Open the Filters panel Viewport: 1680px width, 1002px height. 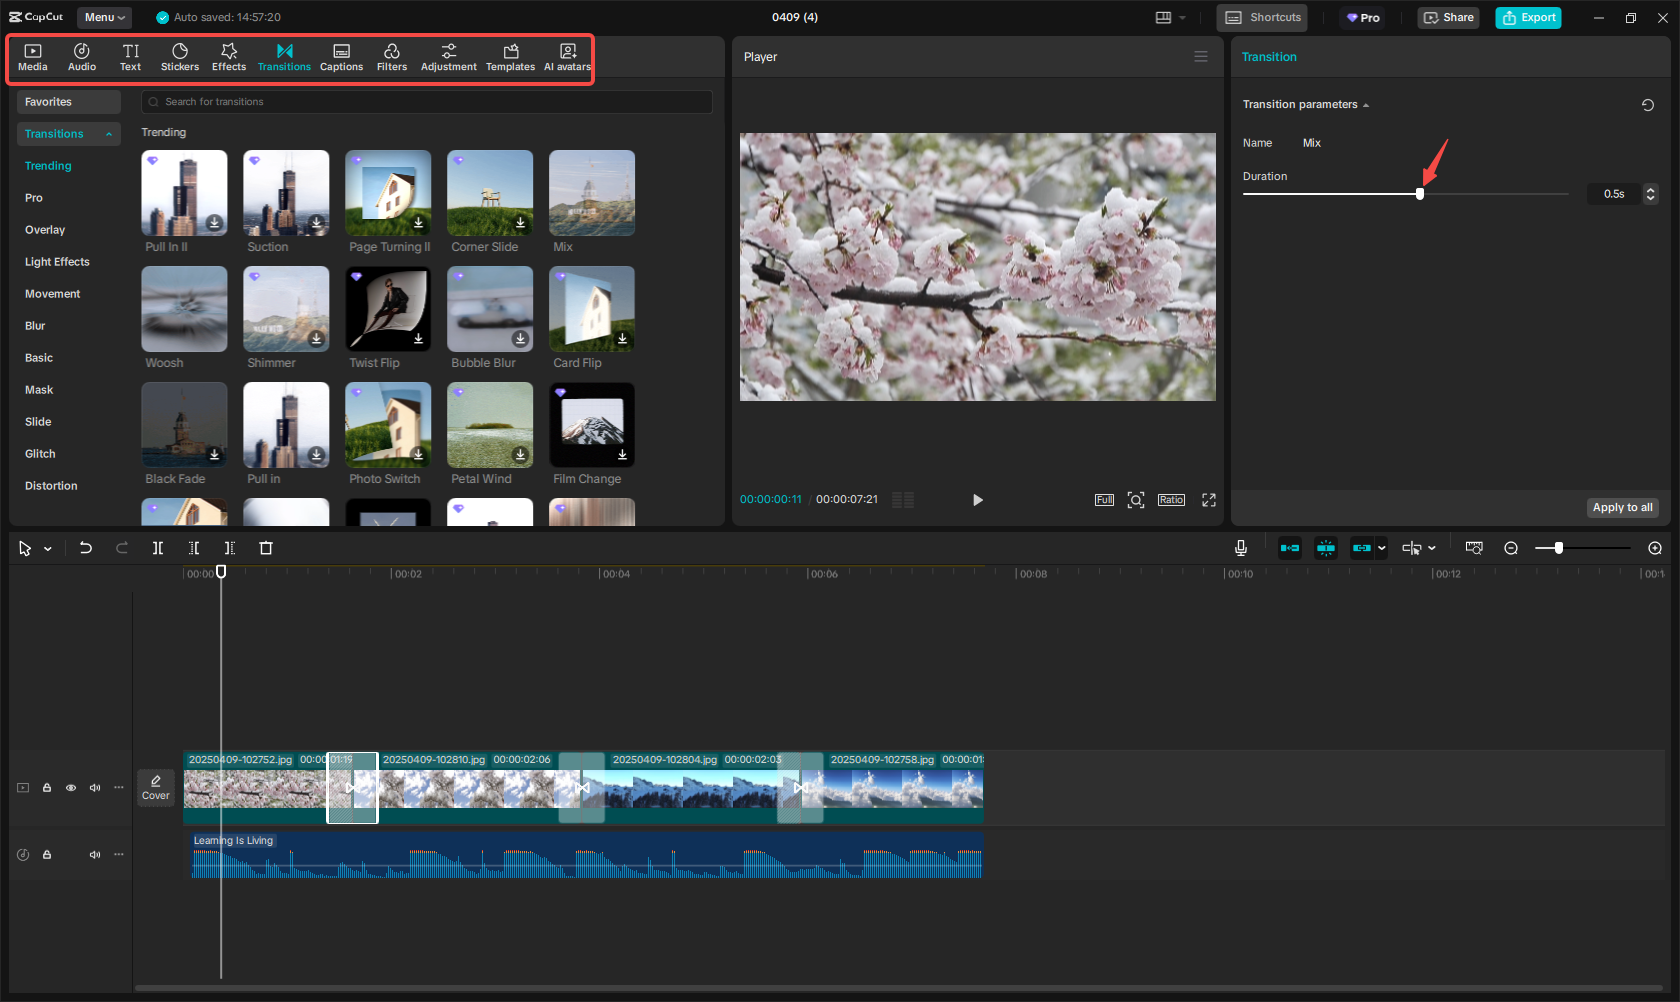point(392,56)
